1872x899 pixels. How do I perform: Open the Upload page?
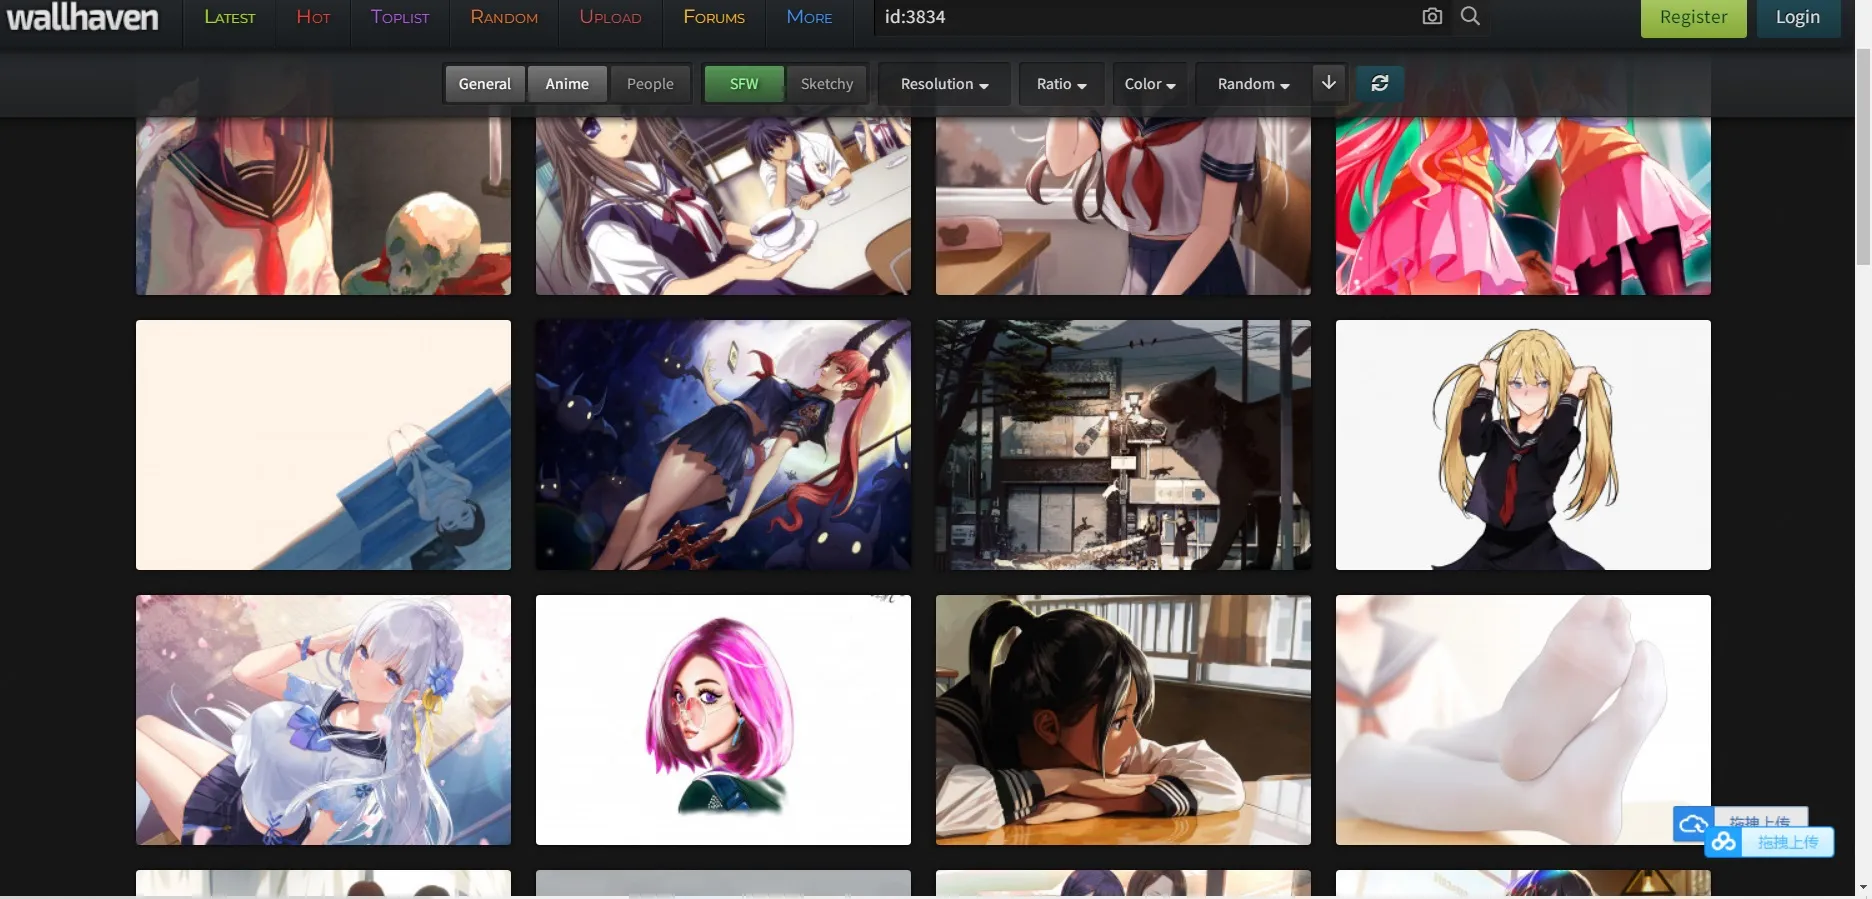click(x=610, y=17)
